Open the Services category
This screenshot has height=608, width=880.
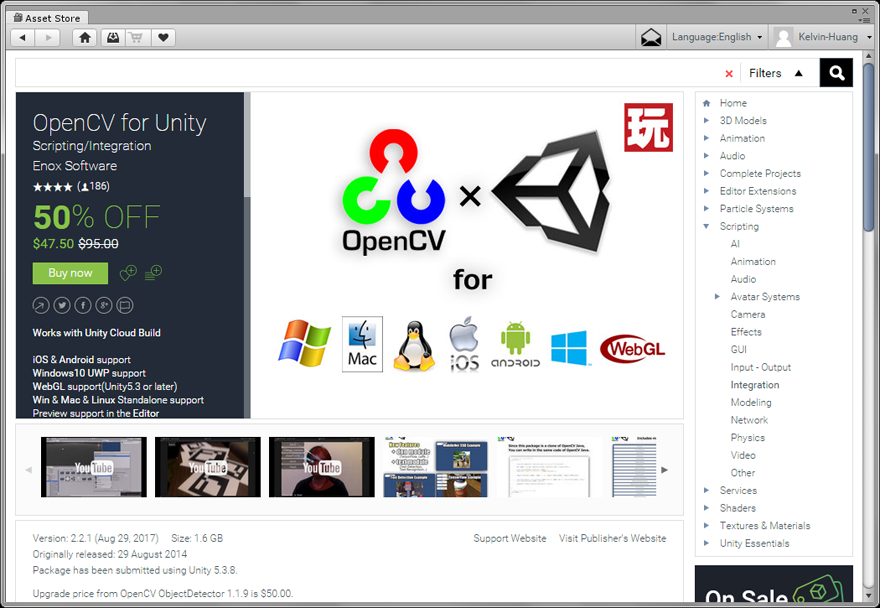[x=738, y=491]
